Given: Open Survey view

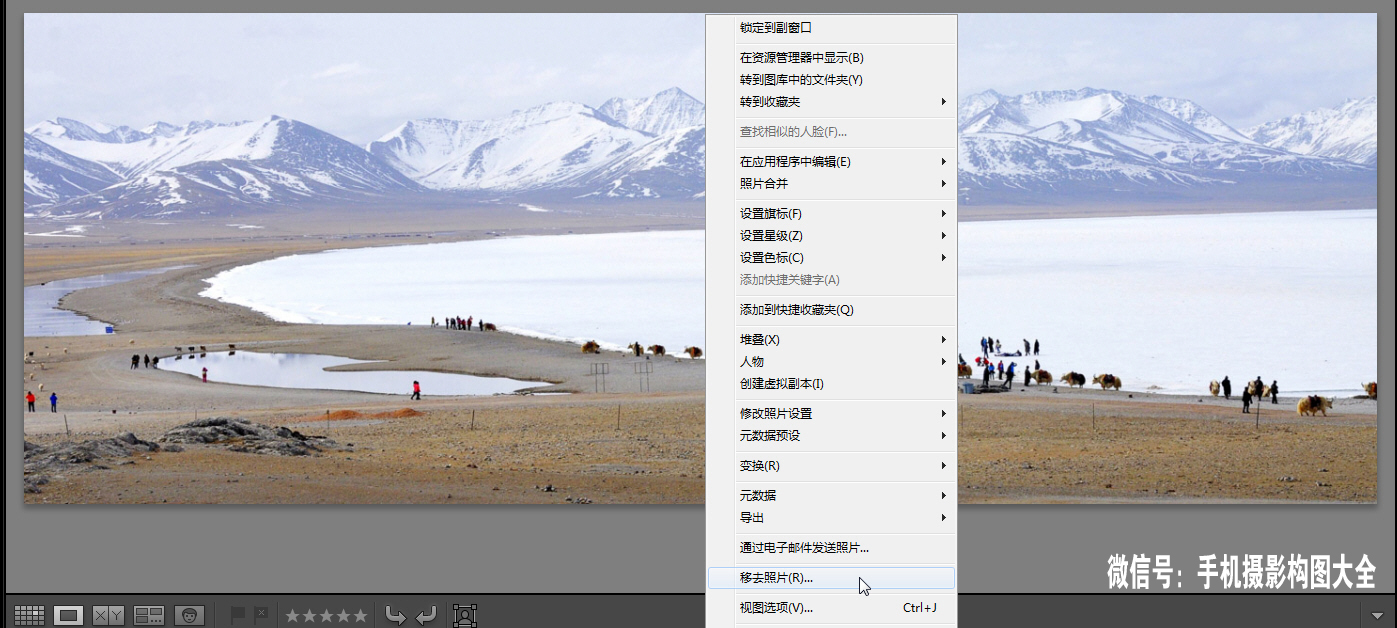Looking at the screenshot, I should pos(149,615).
